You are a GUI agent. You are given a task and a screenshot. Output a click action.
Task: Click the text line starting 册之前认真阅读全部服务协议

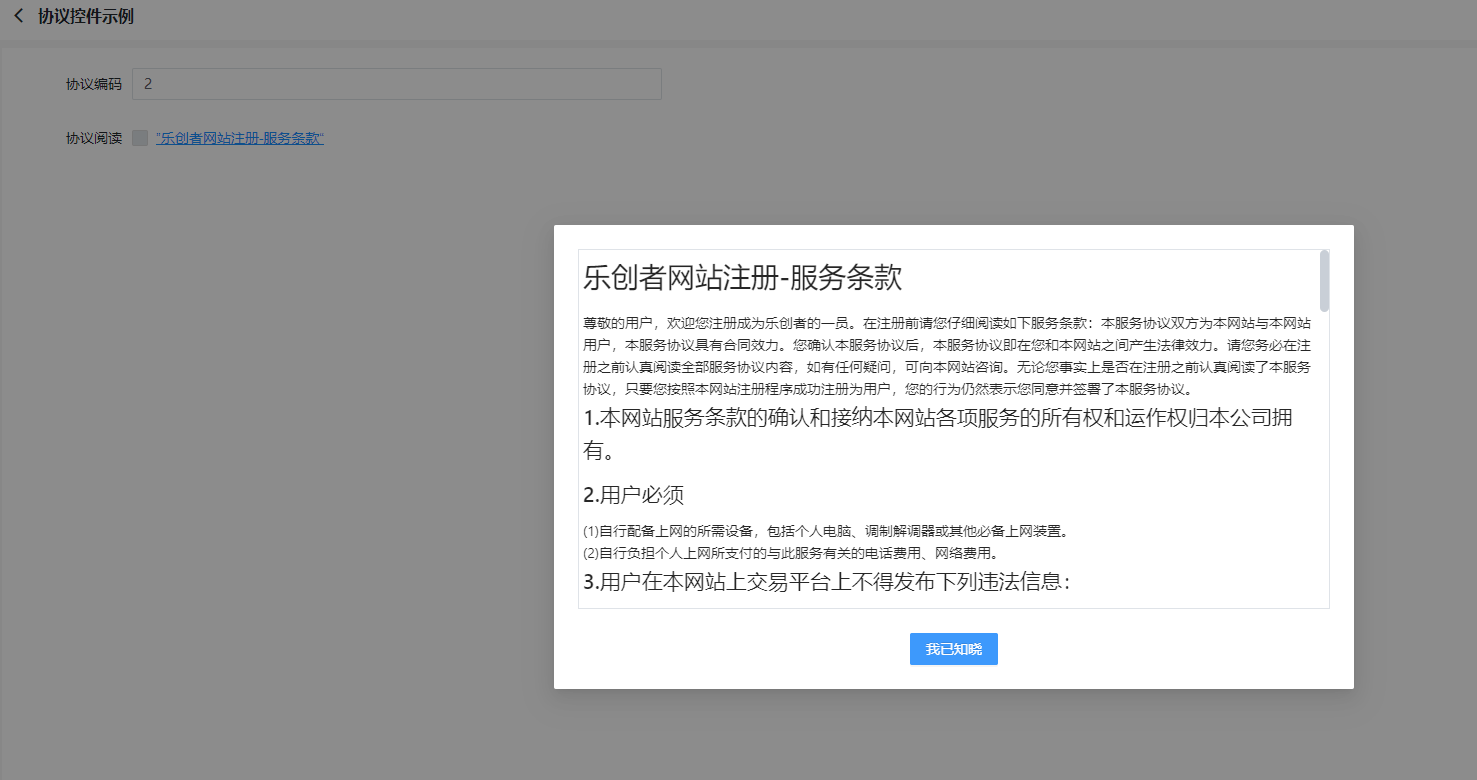click(x=946, y=367)
